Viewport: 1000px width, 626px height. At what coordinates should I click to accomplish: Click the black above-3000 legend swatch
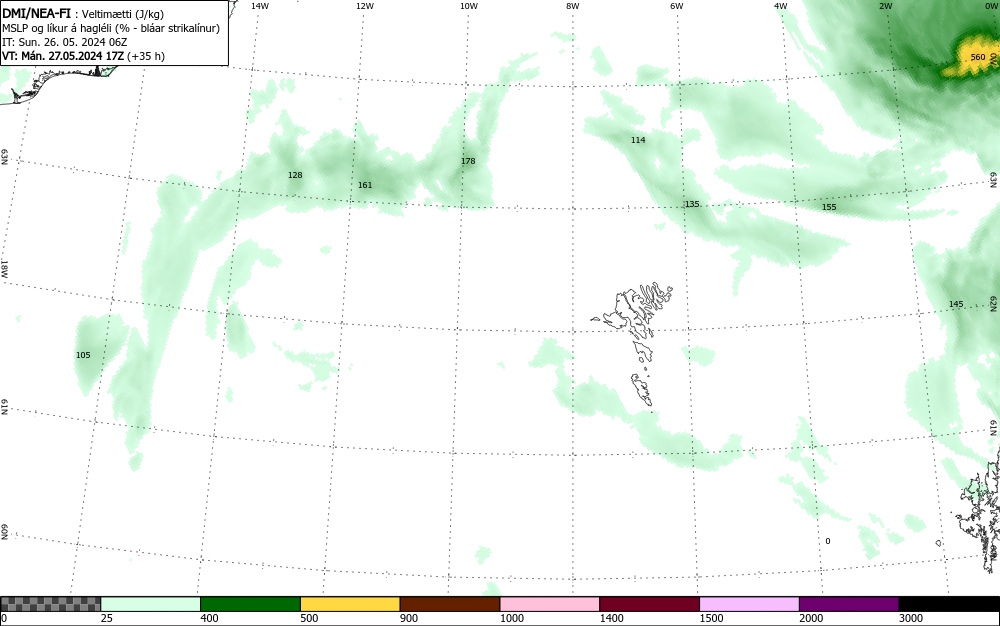click(x=949, y=604)
